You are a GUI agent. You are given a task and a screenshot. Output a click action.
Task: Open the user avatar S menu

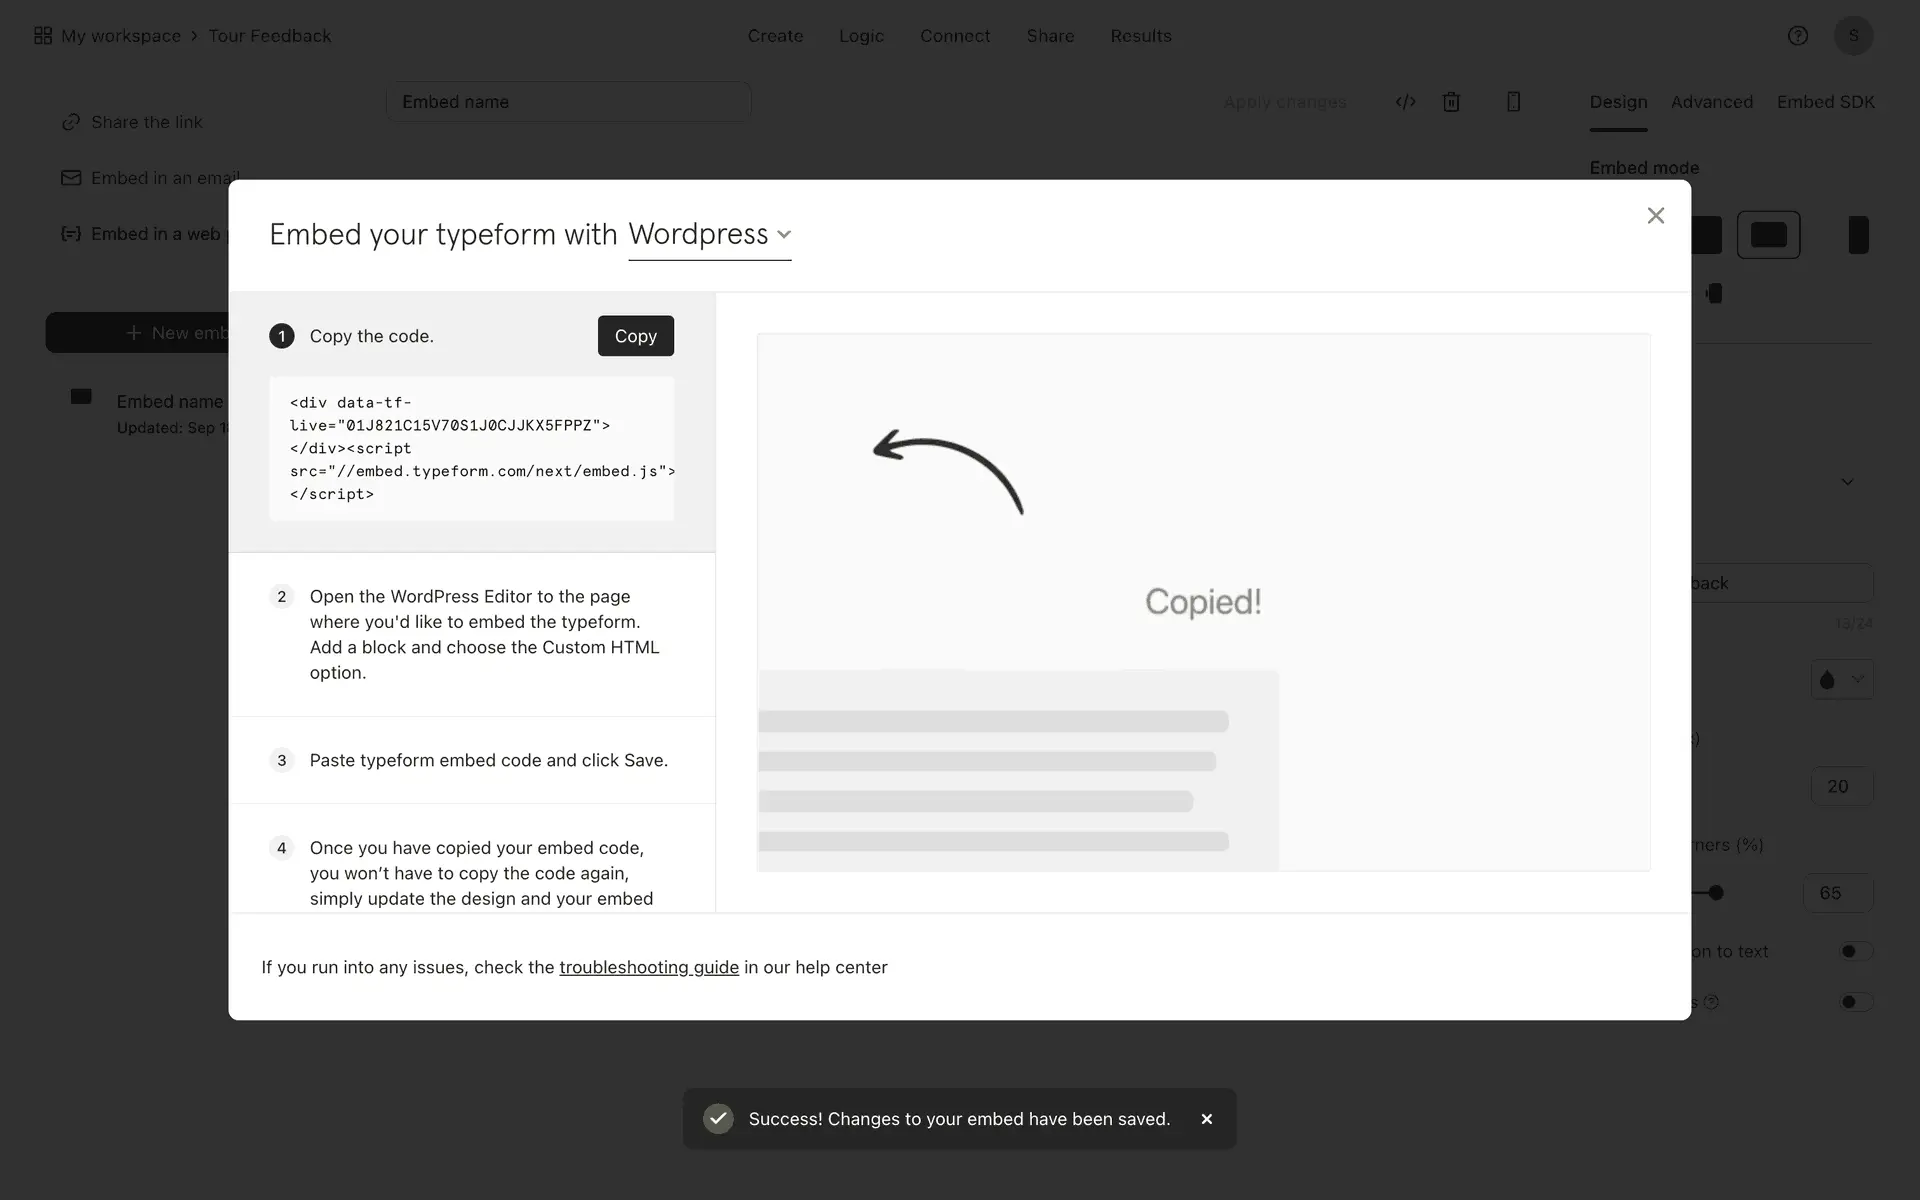(1853, 36)
